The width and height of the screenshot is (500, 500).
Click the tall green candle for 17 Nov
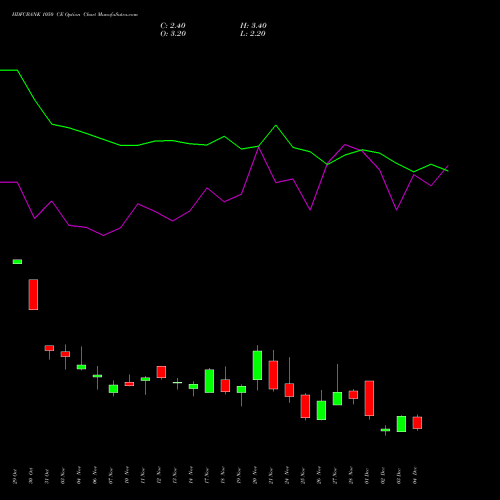[x=209, y=381]
